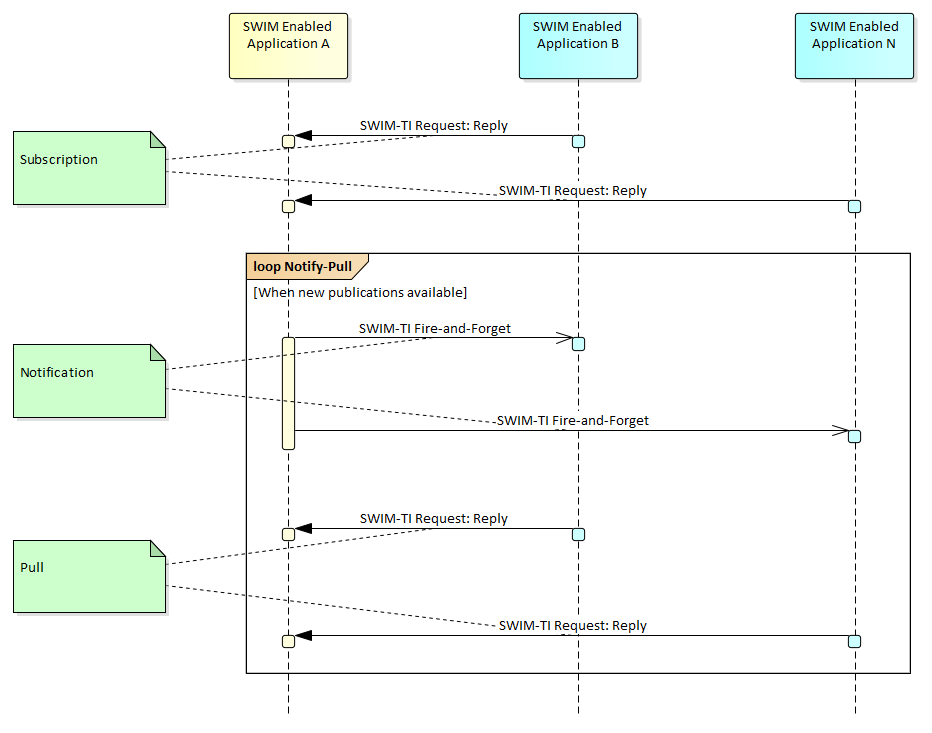The height and width of the screenshot is (733, 932).
Task: Select Pull's Request: Reply label from Application N
Action: 573,626
